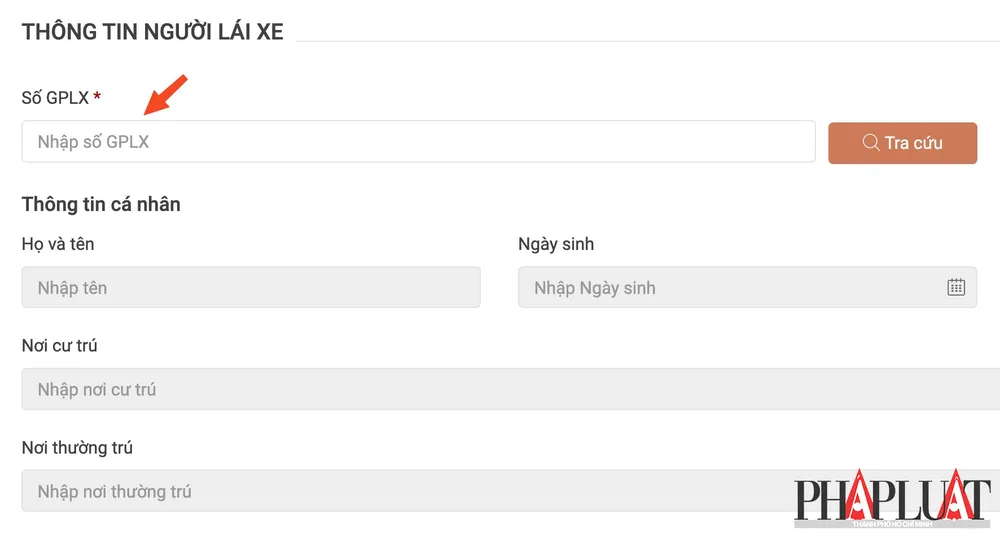Click the magnifier icon beside Tra cứu
The width and height of the screenshot is (1000, 536).
870,142
